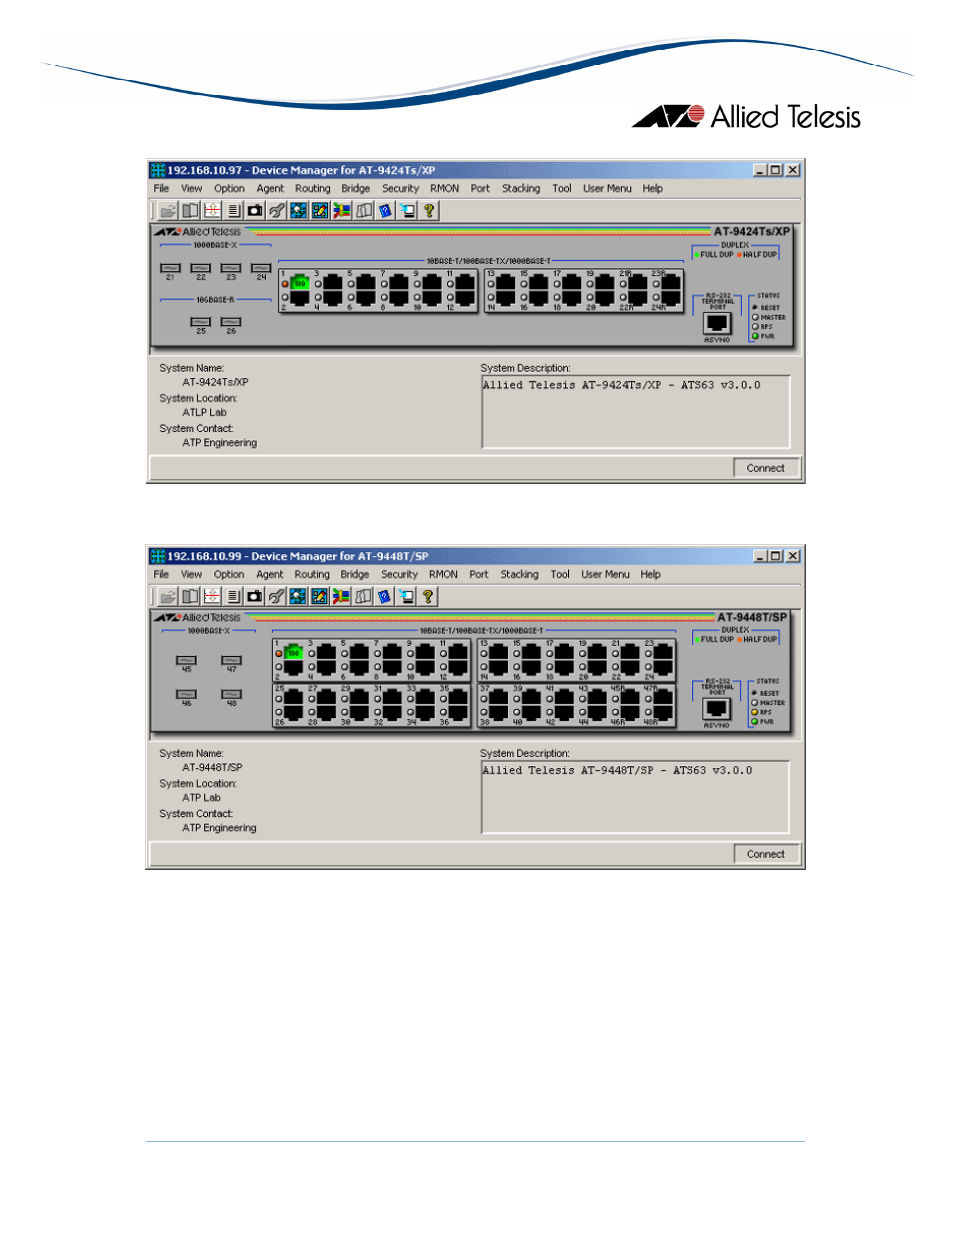Select SFP slot 24 on AT-9424Ts/XP
The height and width of the screenshot is (1235, 954).
coord(261,268)
